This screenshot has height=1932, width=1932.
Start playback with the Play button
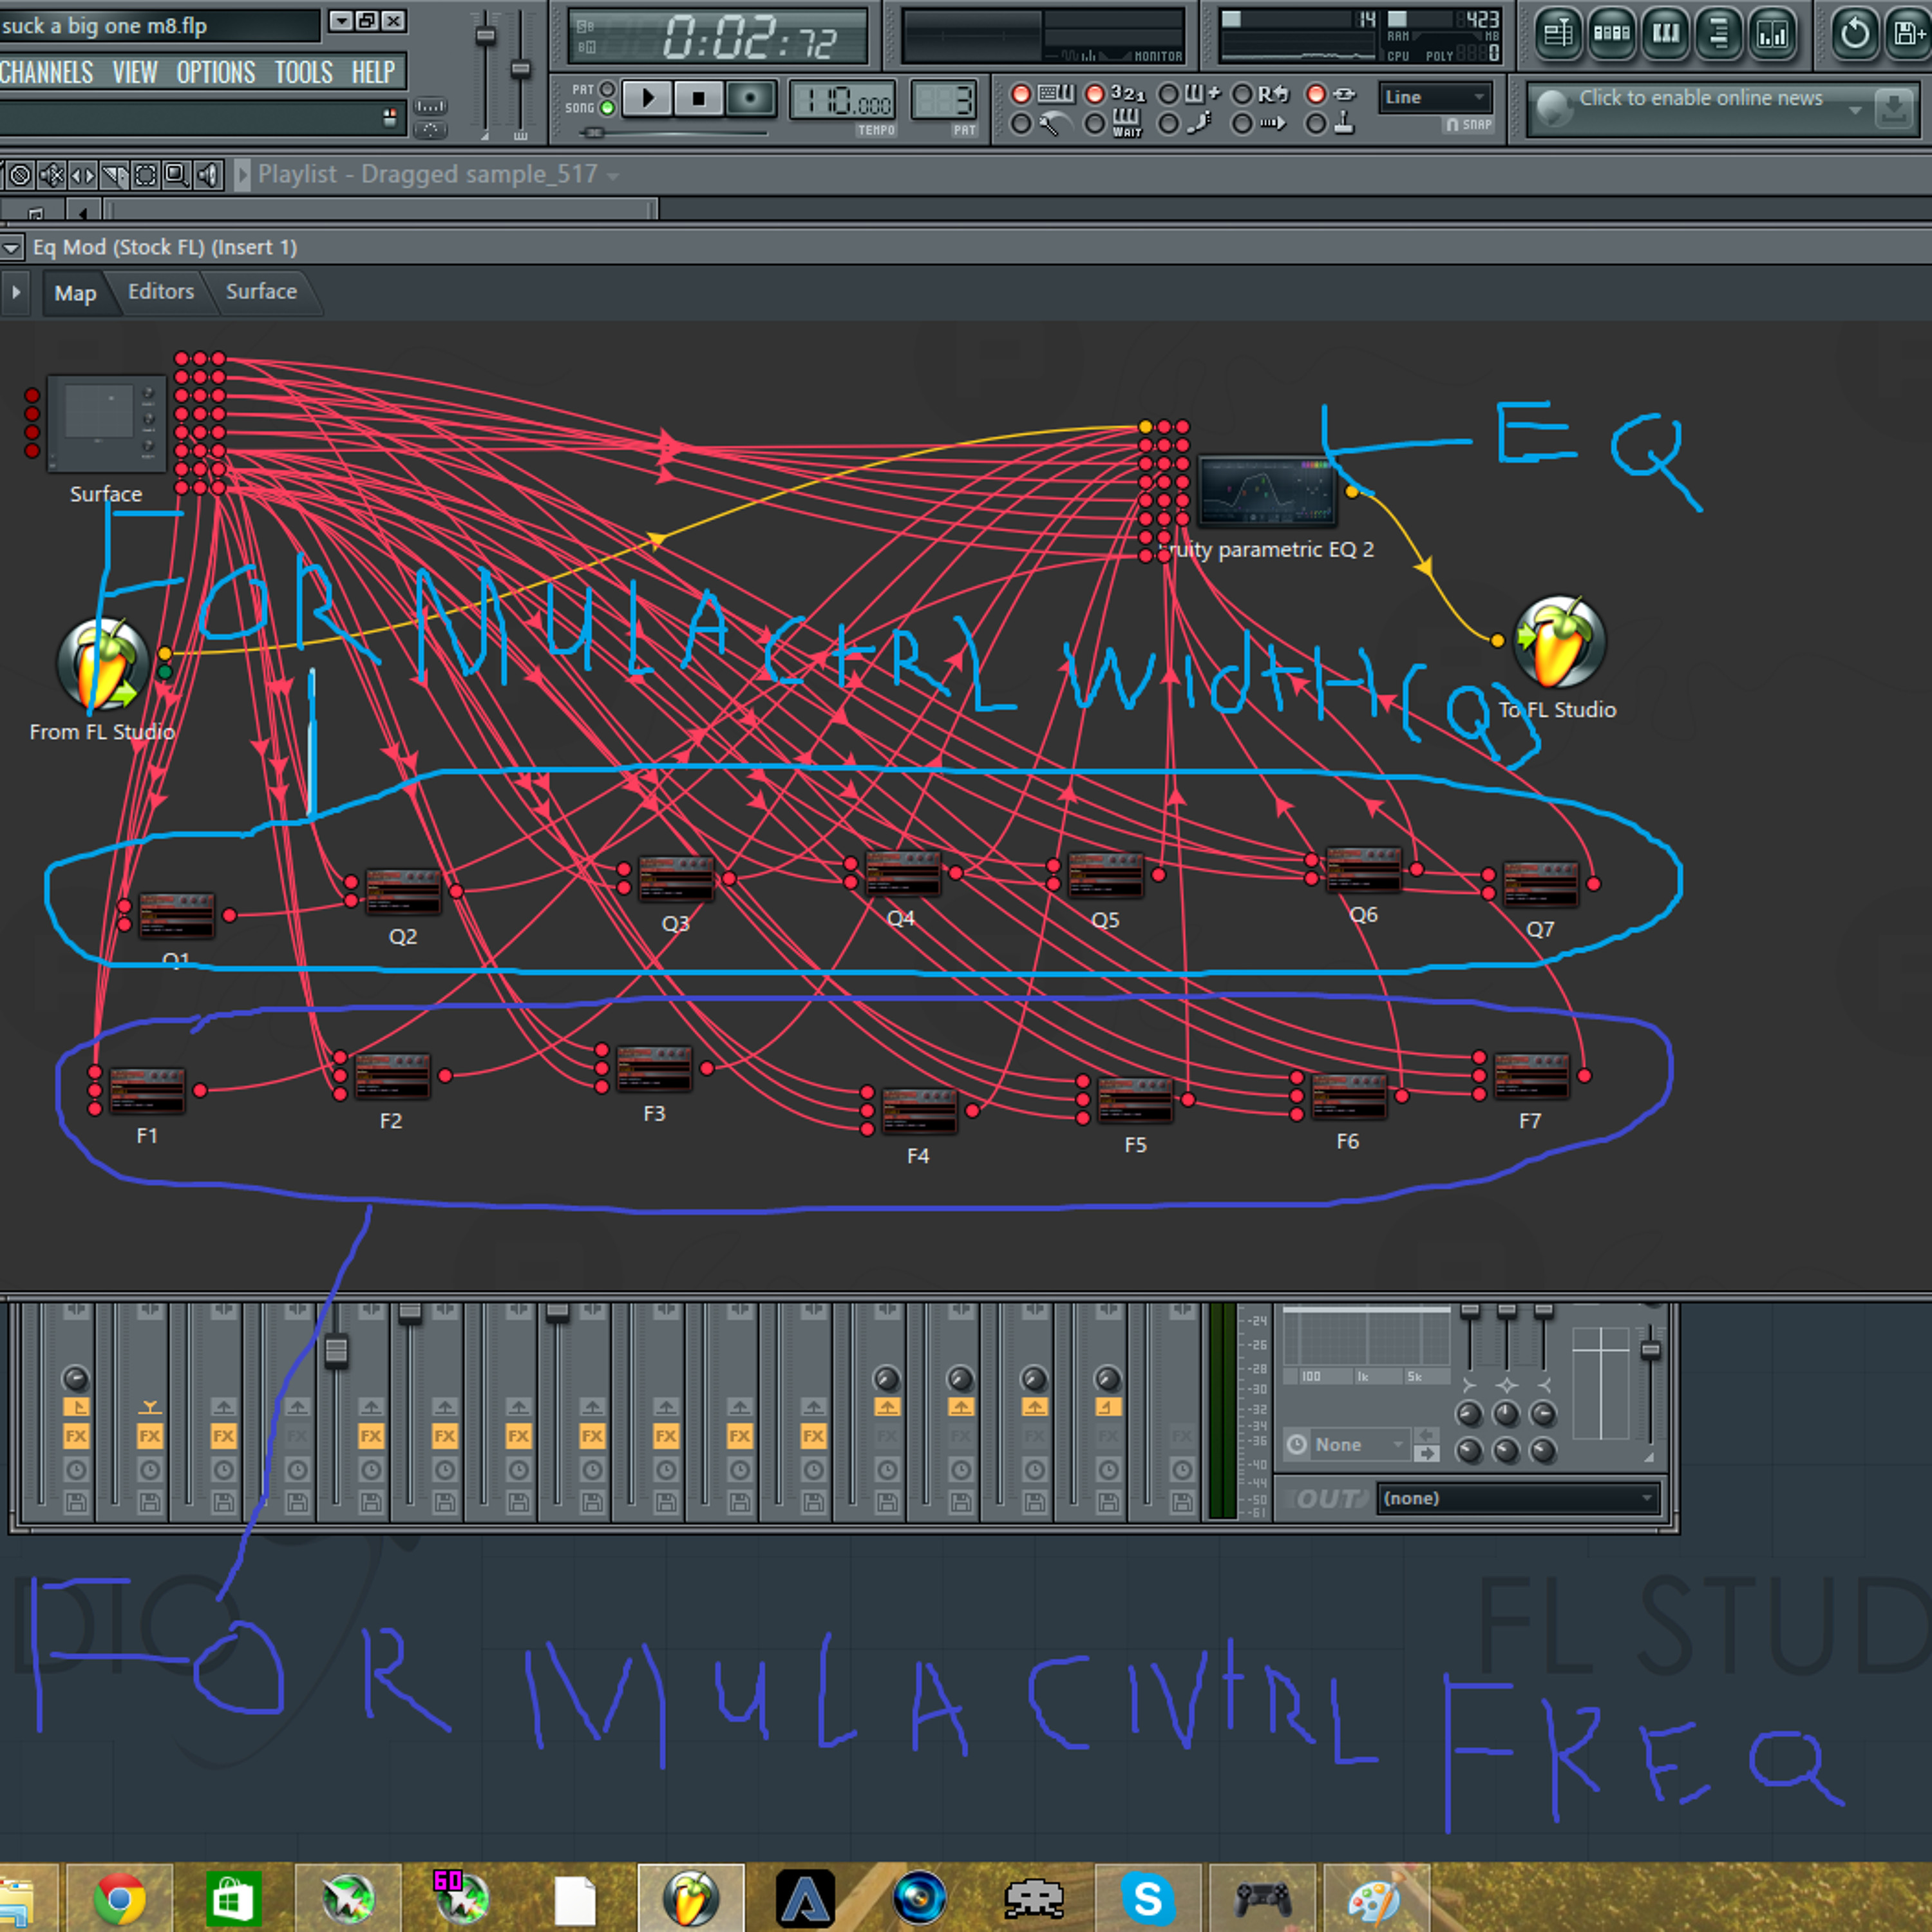647,98
